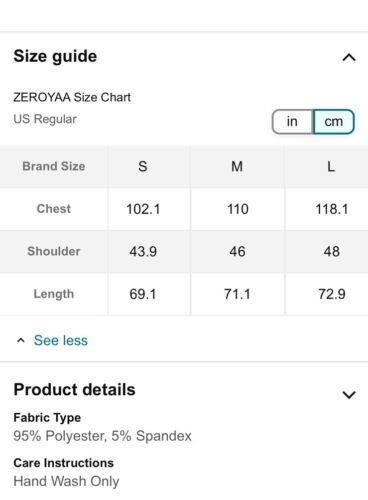368x500 pixels.
Task: Click the Length row label
Action: coord(54,294)
